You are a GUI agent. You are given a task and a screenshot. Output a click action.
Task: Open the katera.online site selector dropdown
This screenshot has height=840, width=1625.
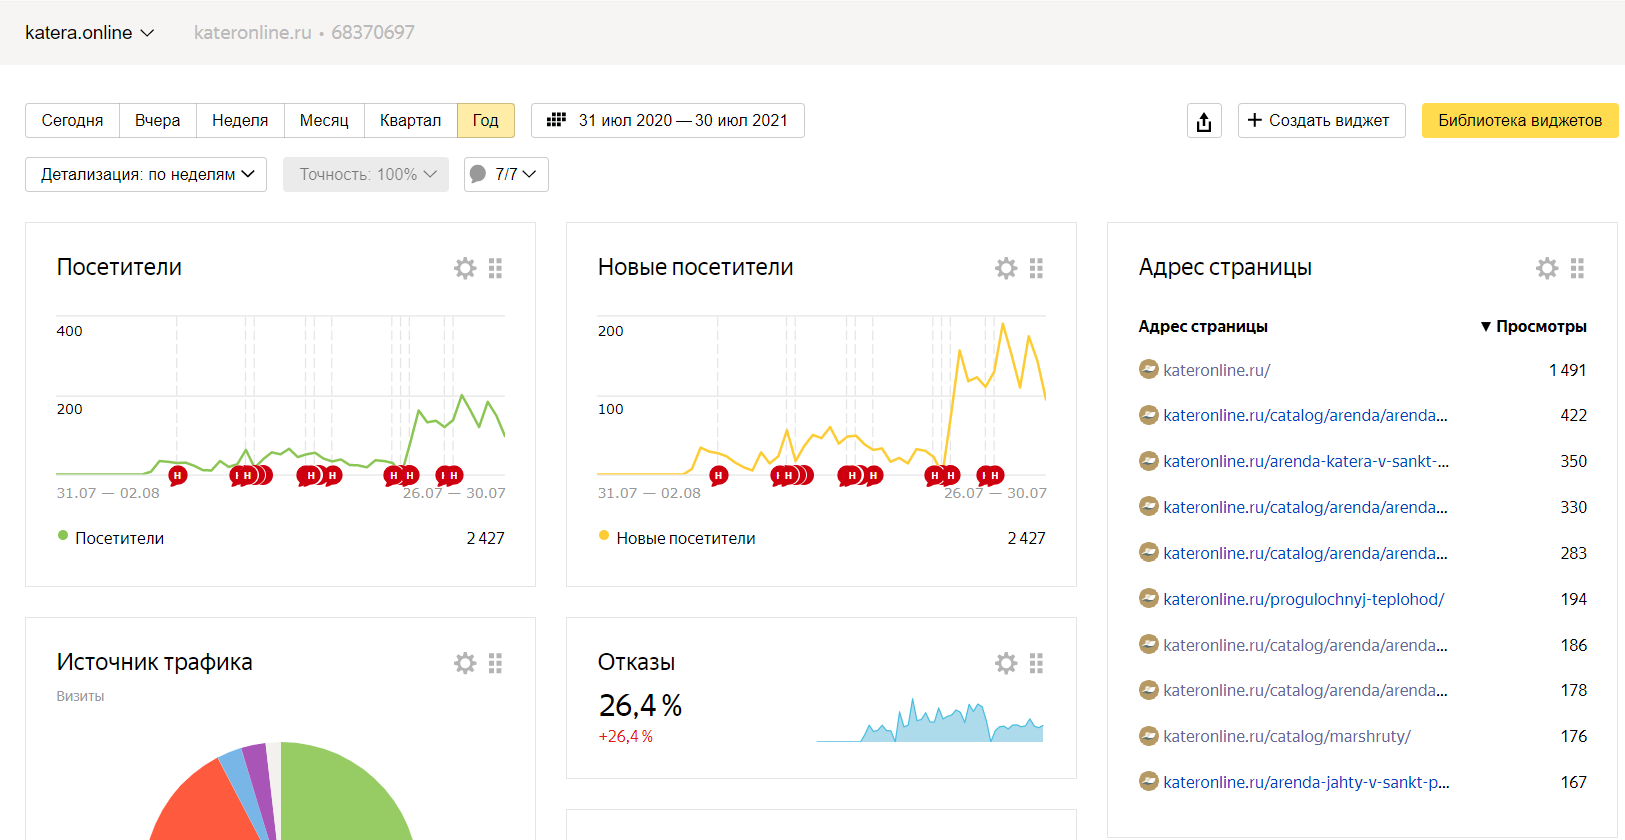click(89, 33)
